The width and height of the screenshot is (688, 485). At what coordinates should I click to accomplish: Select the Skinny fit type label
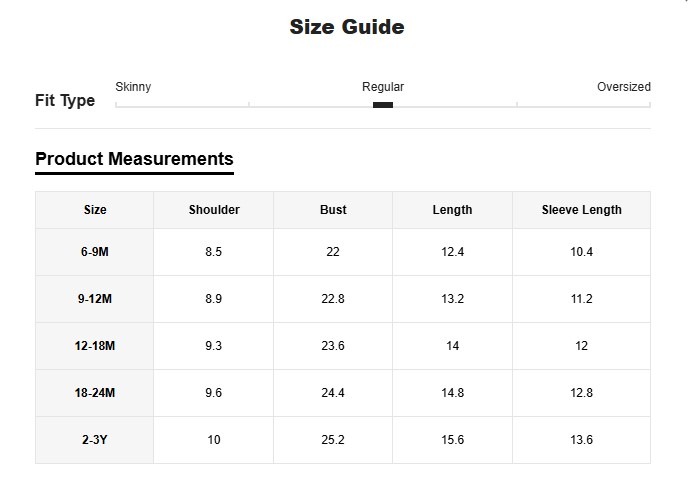[133, 87]
